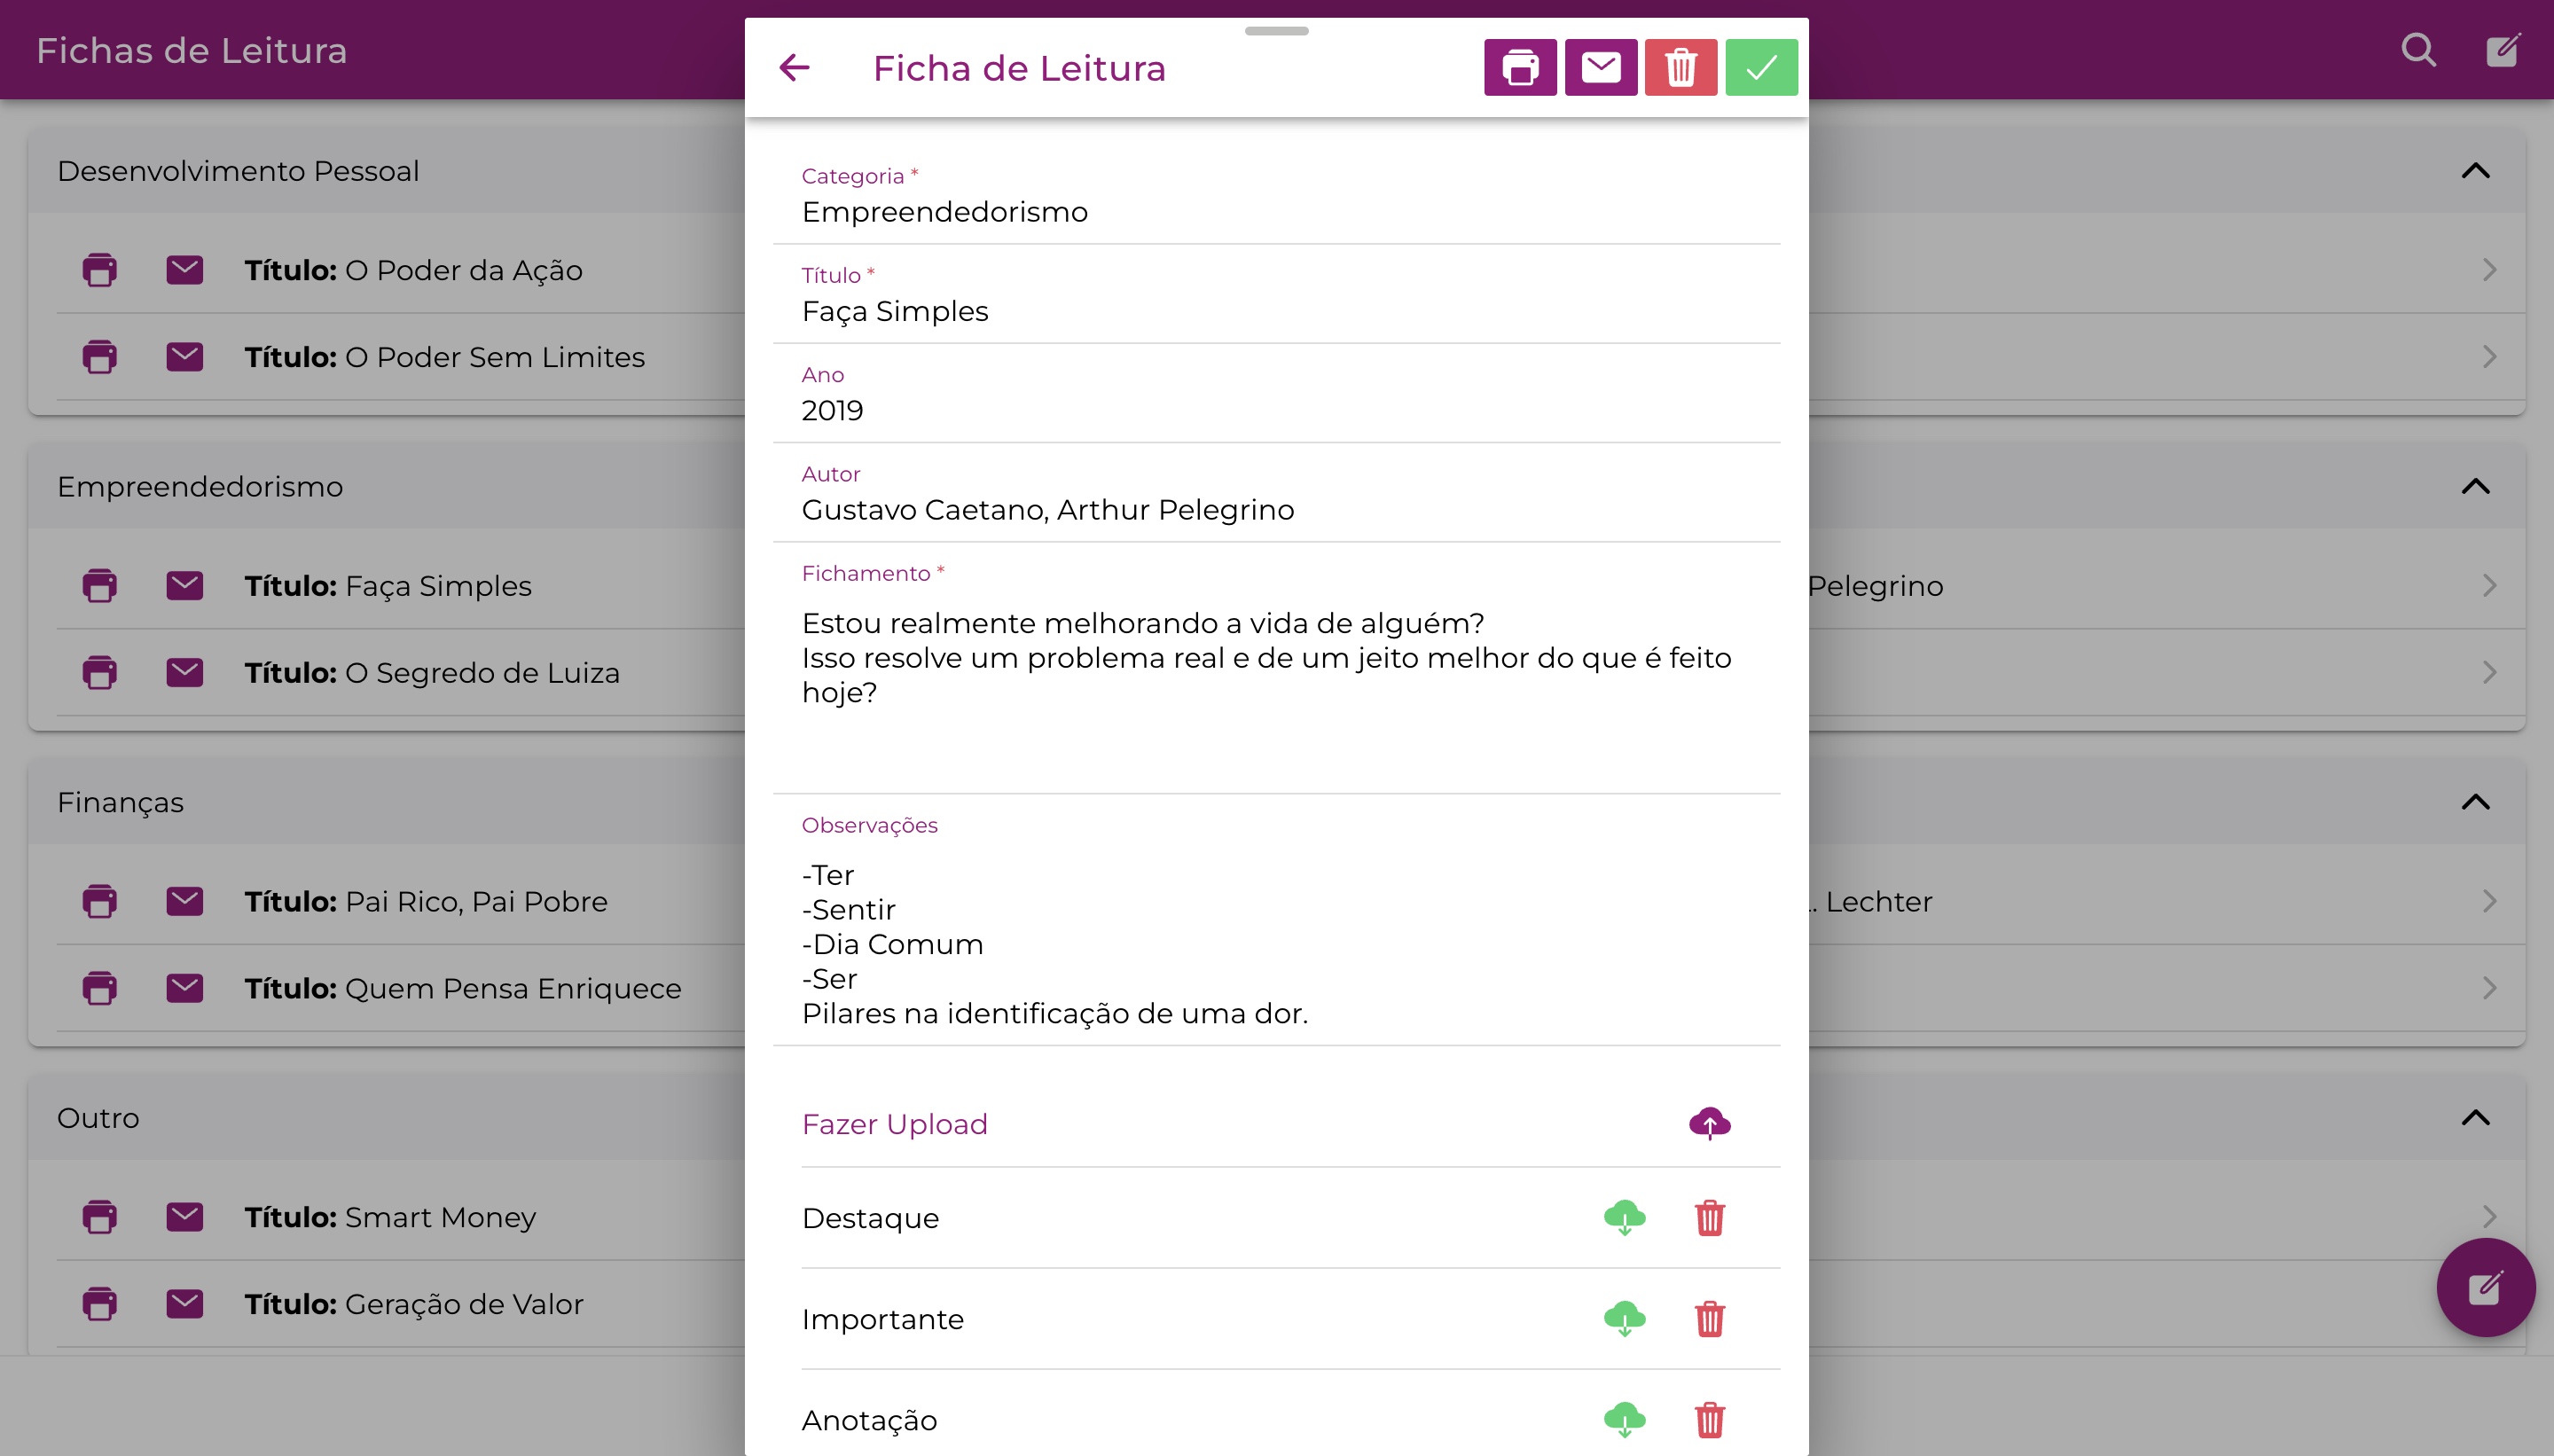
Task: Send the reading card by email
Action: tap(1601, 68)
